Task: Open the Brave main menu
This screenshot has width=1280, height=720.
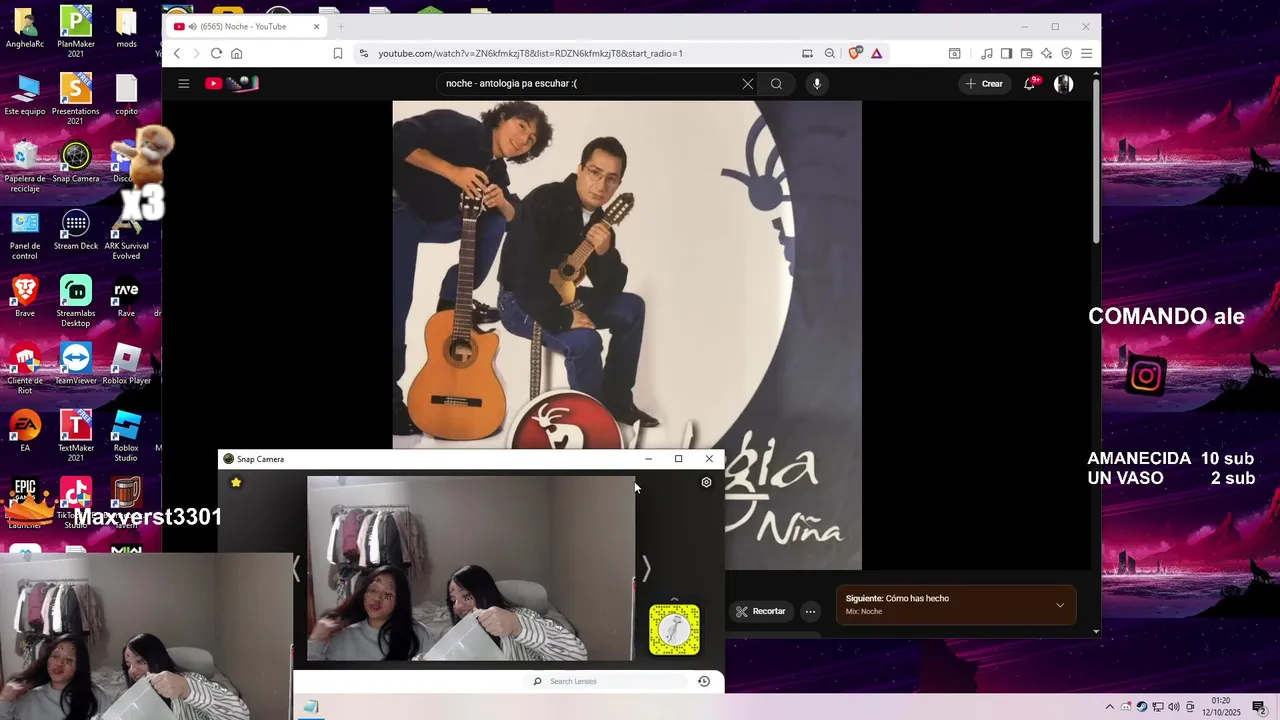Action: pyautogui.click(x=1086, y=53)
